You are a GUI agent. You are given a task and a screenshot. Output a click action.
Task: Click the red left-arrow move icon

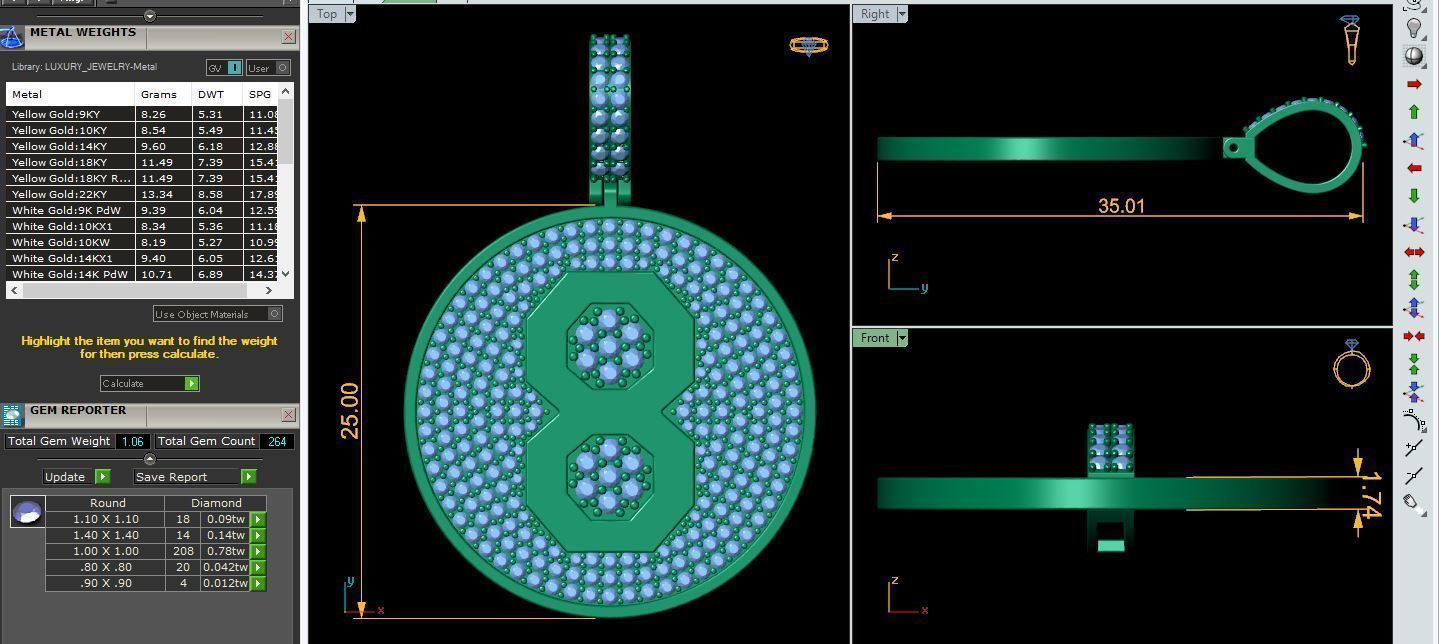point(1414,168)
